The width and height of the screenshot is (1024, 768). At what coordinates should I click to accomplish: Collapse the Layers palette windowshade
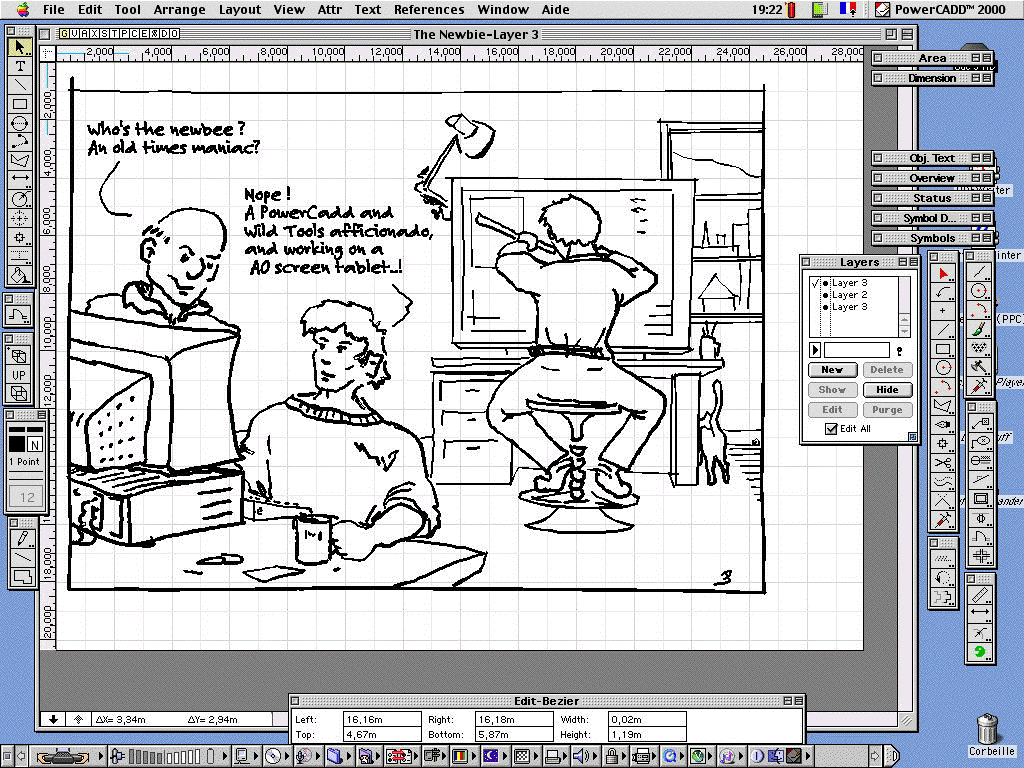tap(913, 262)
